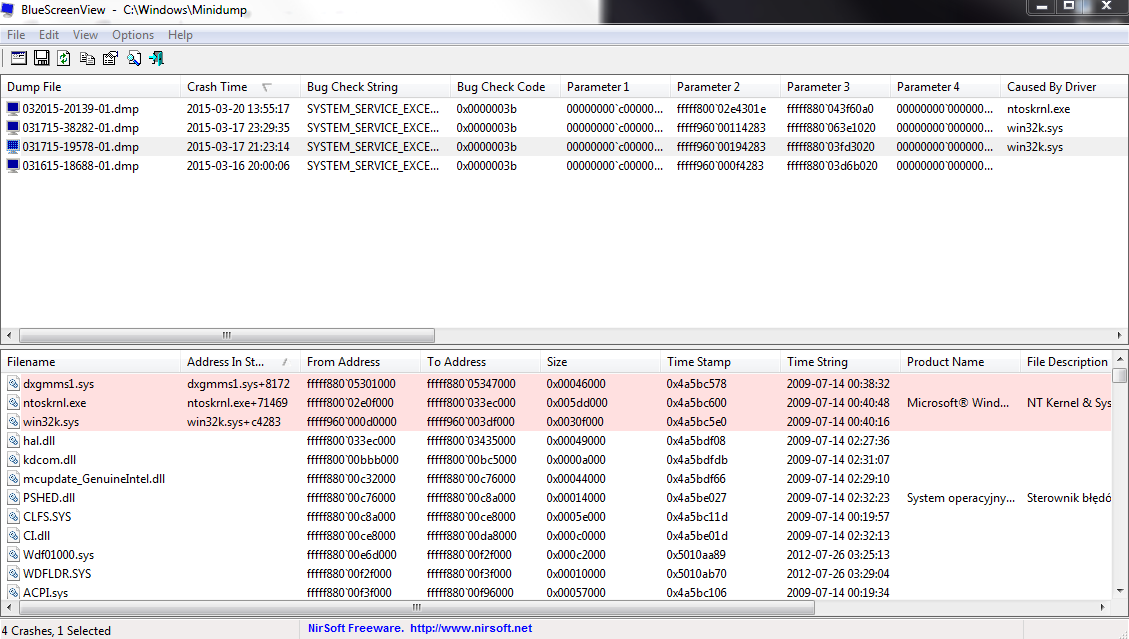Click the Copy Selected Items icon
This screenshot has height=639, width=1129.
(x=87, y=58)
